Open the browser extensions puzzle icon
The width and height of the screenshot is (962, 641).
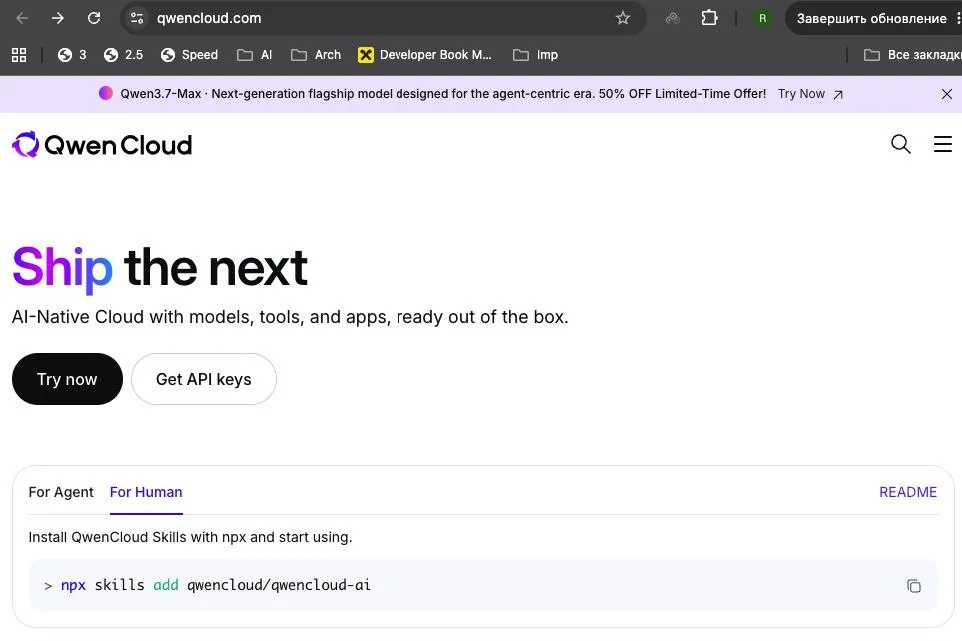709,18
